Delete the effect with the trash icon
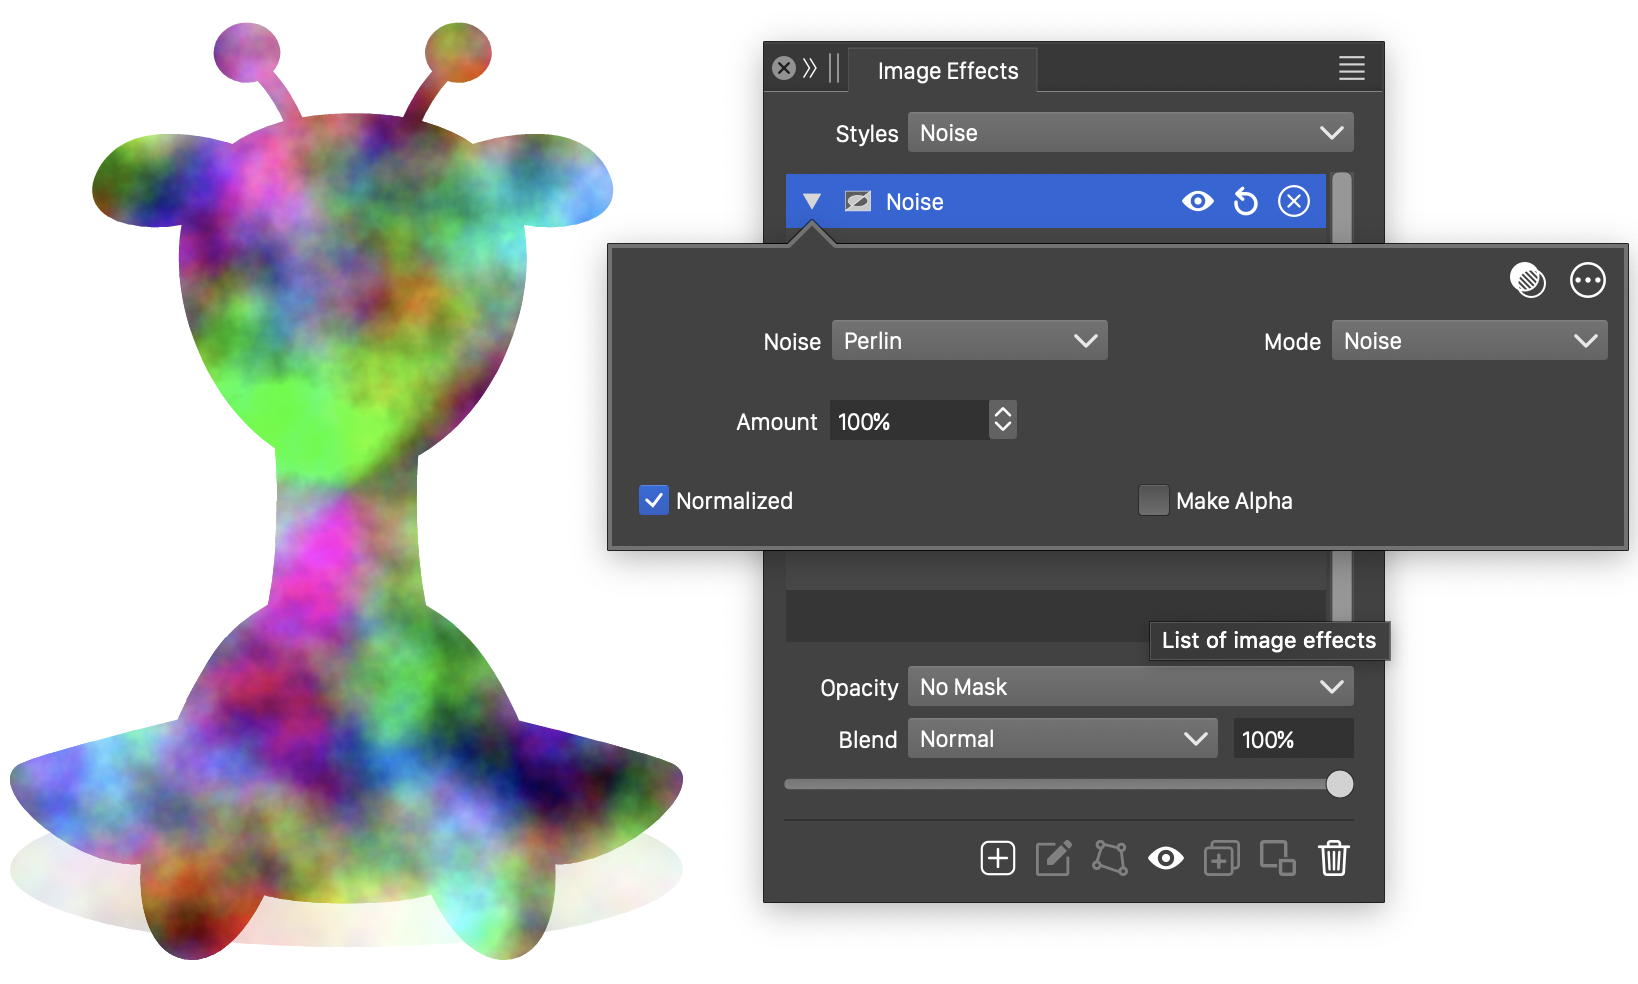Screen dimensions: 1638x984 coord(1333,858)
